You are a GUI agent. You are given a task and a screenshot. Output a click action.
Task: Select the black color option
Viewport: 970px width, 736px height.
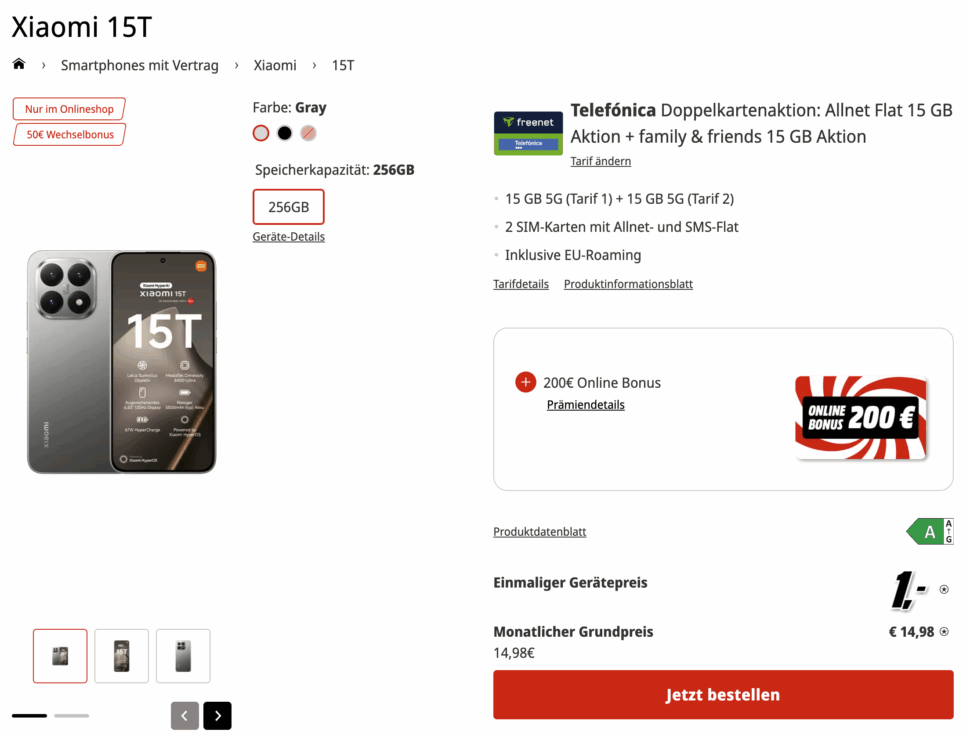tap(284, 132)
